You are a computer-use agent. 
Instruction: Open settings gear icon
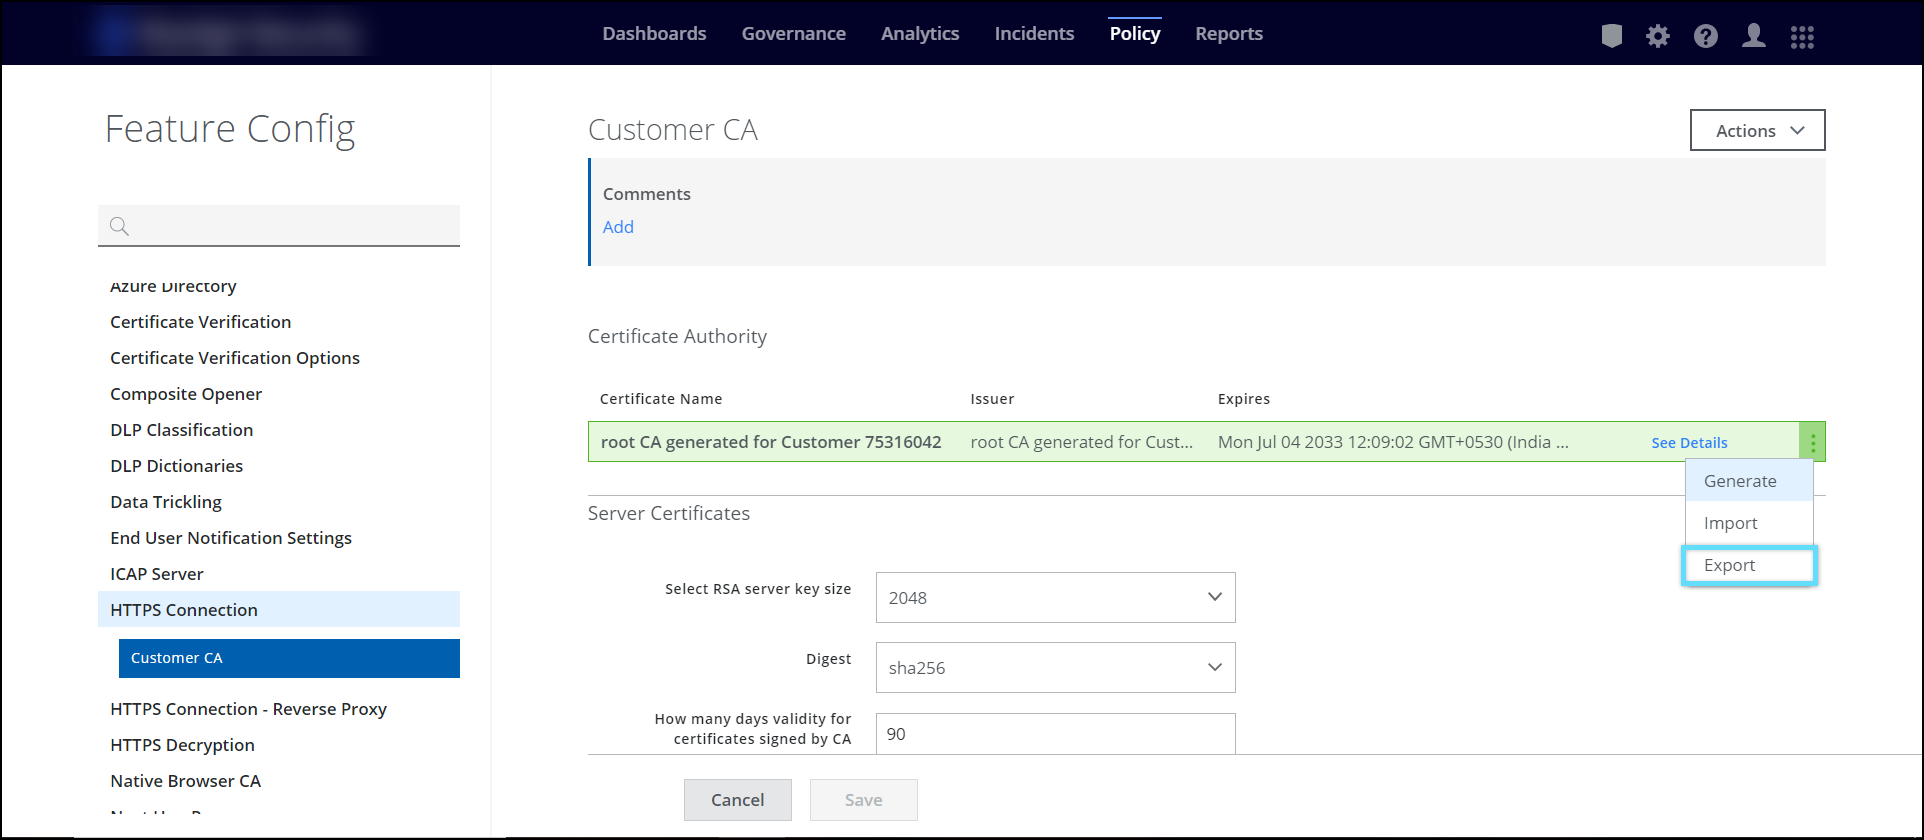click(x=1658, y=36)
